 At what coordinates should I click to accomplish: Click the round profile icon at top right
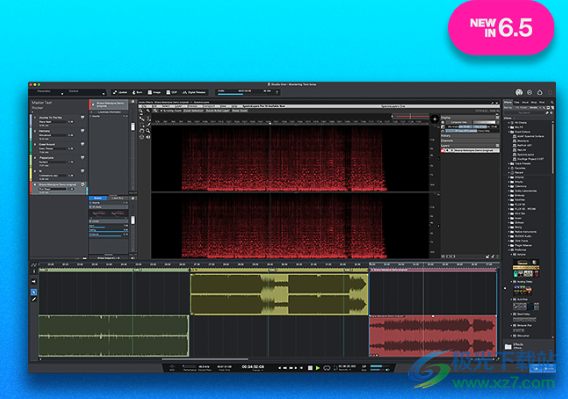point(519,92)
